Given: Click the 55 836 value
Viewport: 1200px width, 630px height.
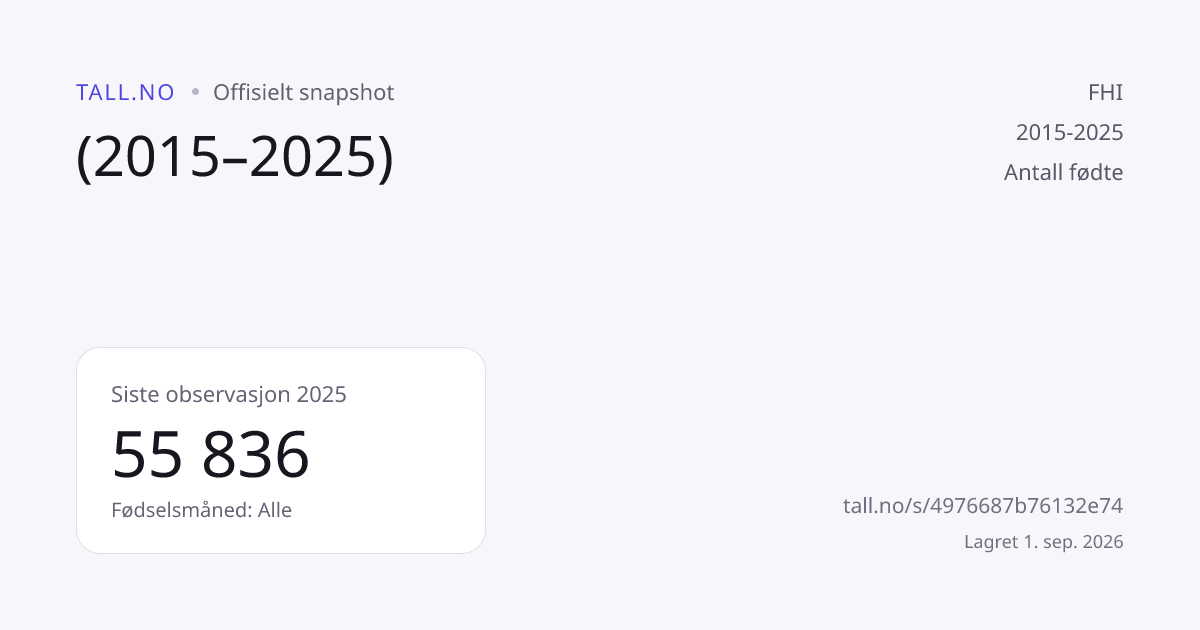Looking at the screenshot, I should click(x=211, y=454).
